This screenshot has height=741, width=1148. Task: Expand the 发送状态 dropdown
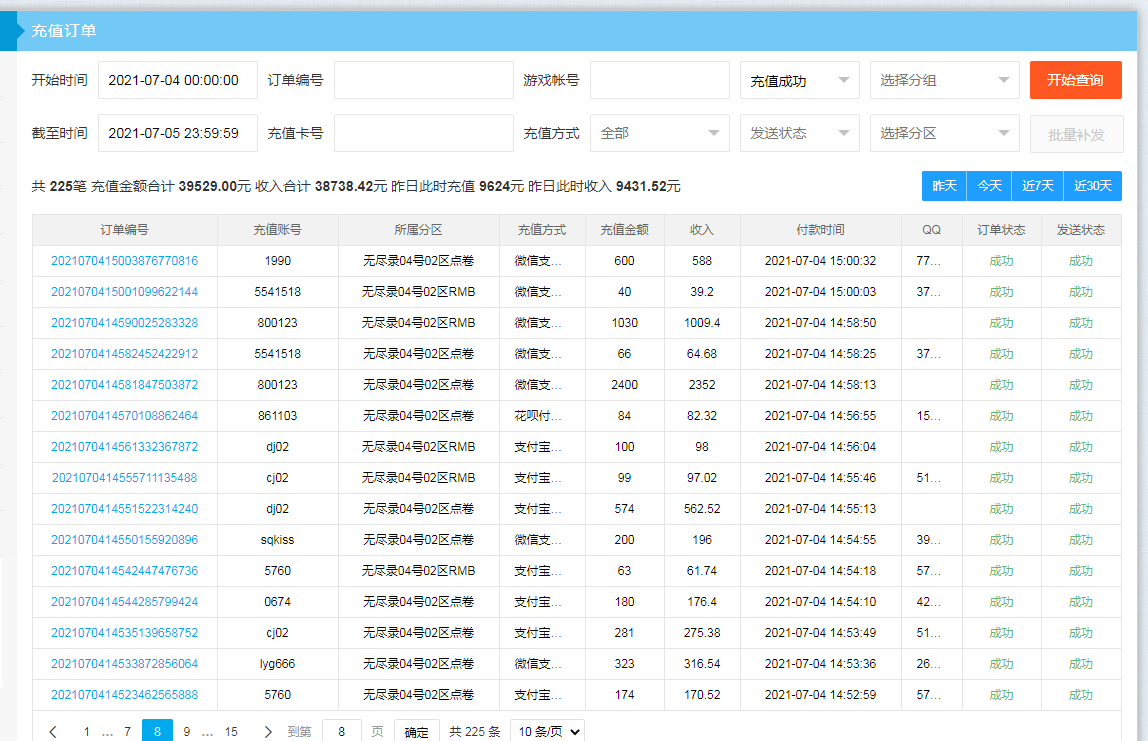[800, 133]
